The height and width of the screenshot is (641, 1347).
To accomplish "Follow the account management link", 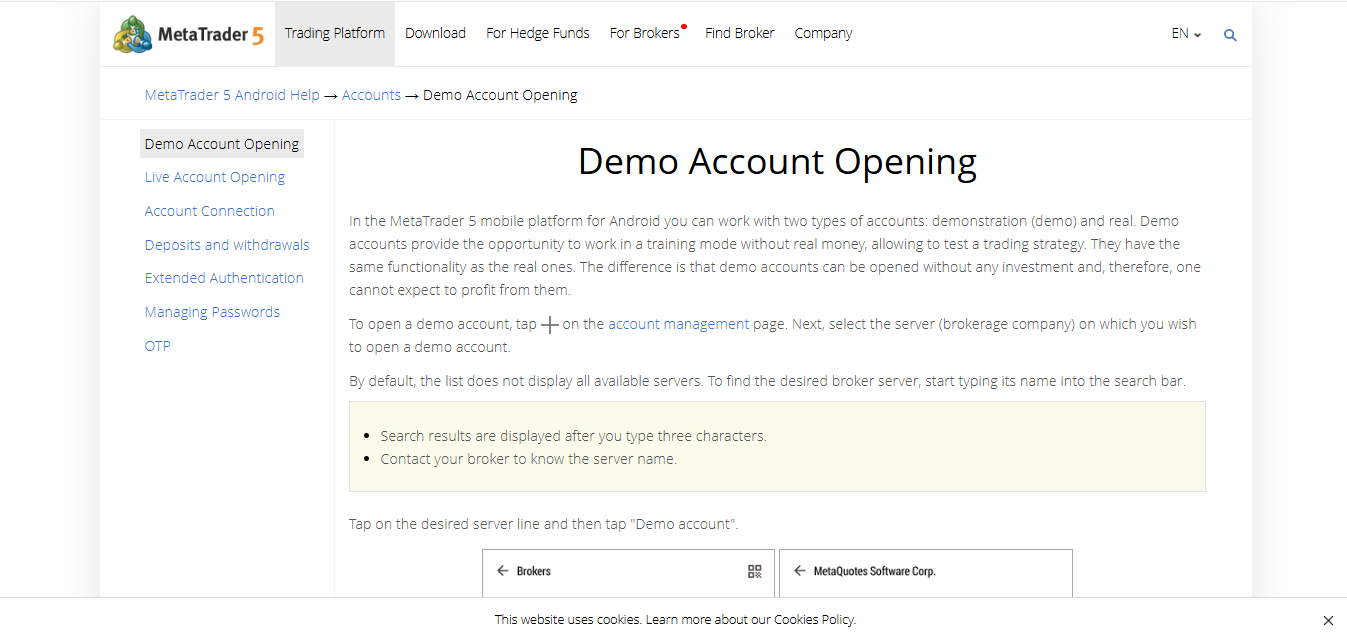I will [x=678, y=324].
